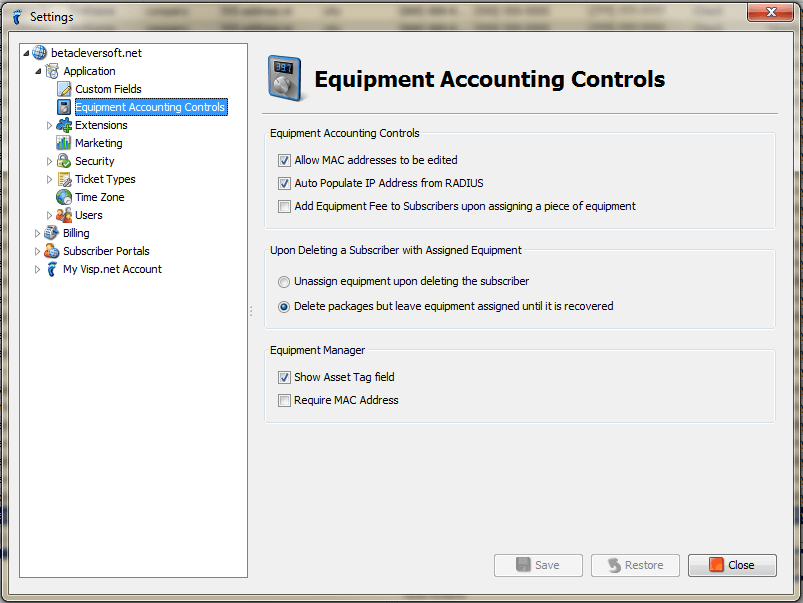803x603 pixels.
Task: Collapse the Application tree node
Action: tap(38, 71)
